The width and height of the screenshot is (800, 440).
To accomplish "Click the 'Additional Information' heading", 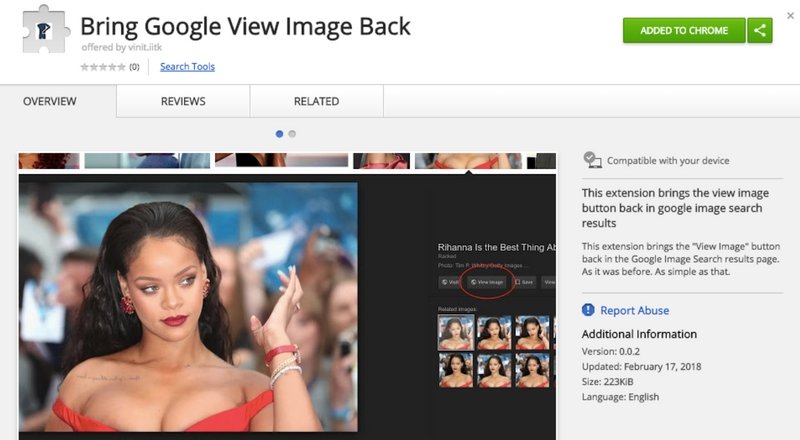I will coord(639,334).
